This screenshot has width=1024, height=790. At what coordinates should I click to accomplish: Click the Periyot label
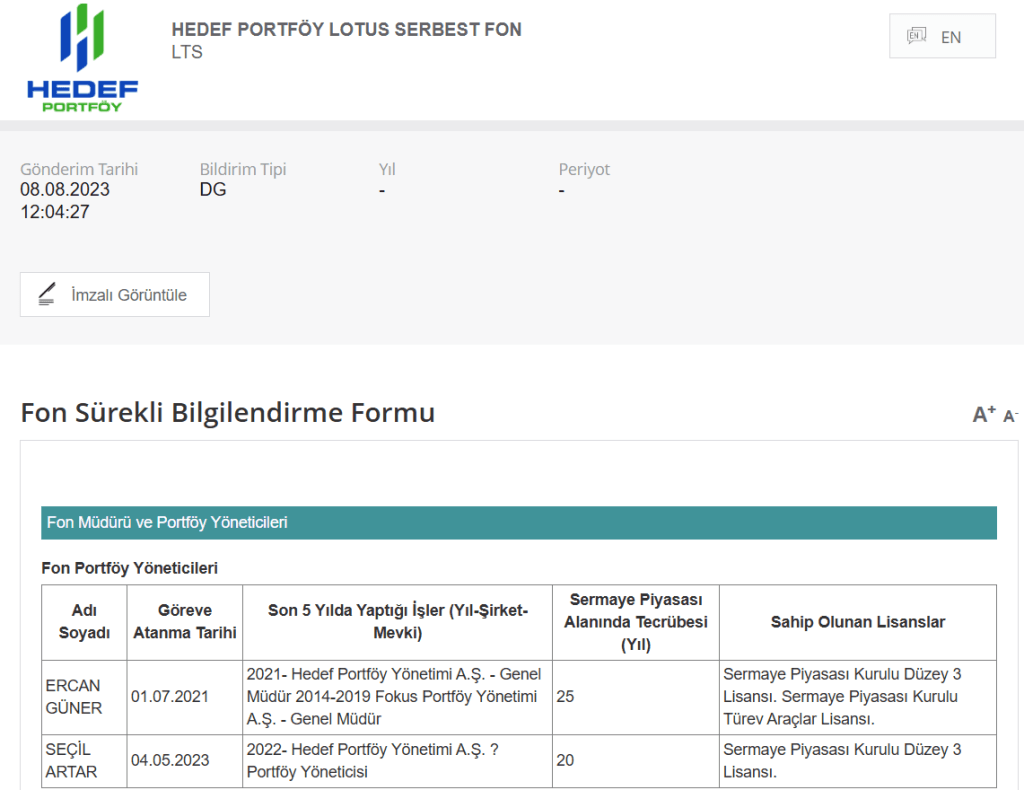(584, 169)
